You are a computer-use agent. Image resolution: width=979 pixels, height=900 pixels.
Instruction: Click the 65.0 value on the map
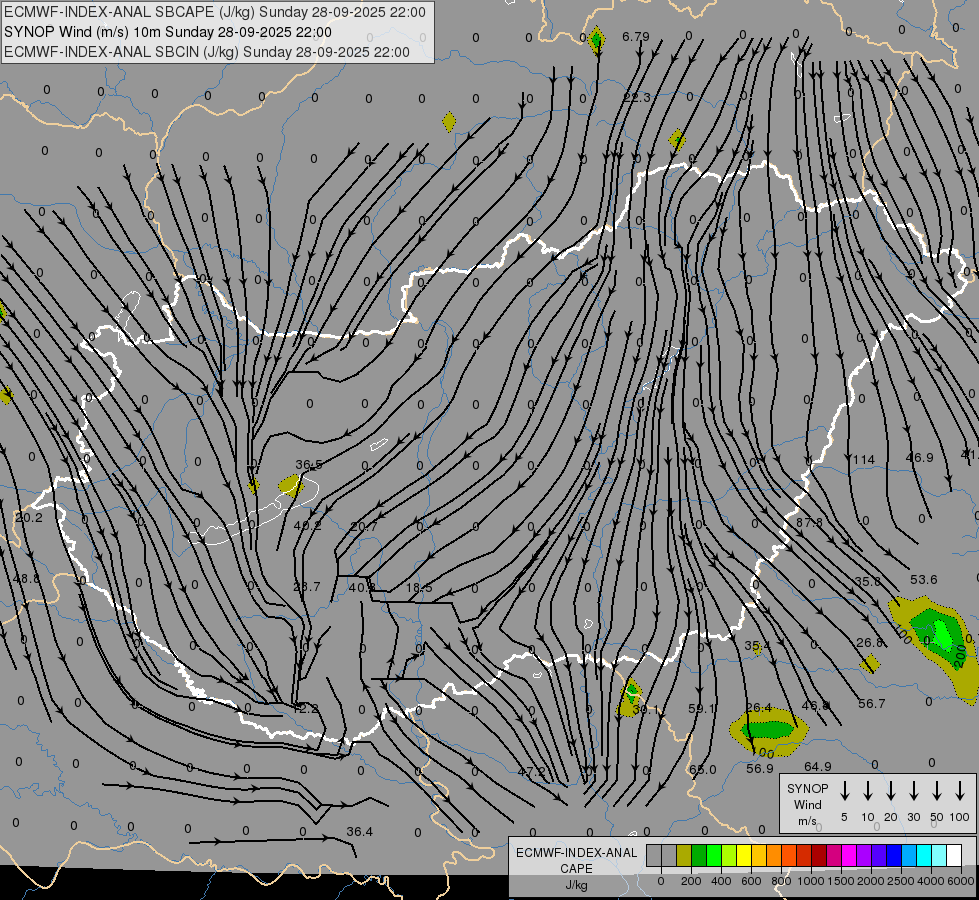pos(703,769)
